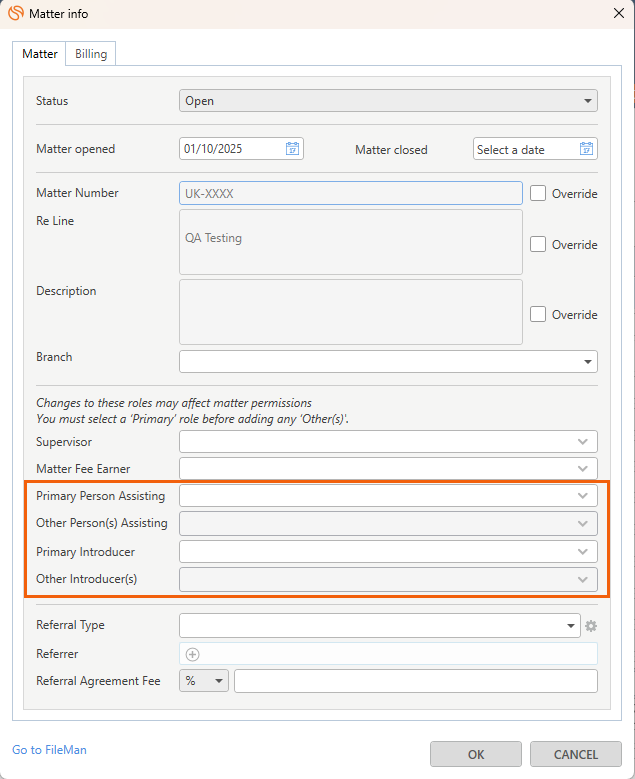Open the Branch dropdown list
Image resolution: width=635 pixels, height=779 pixels.
[587, 362]
